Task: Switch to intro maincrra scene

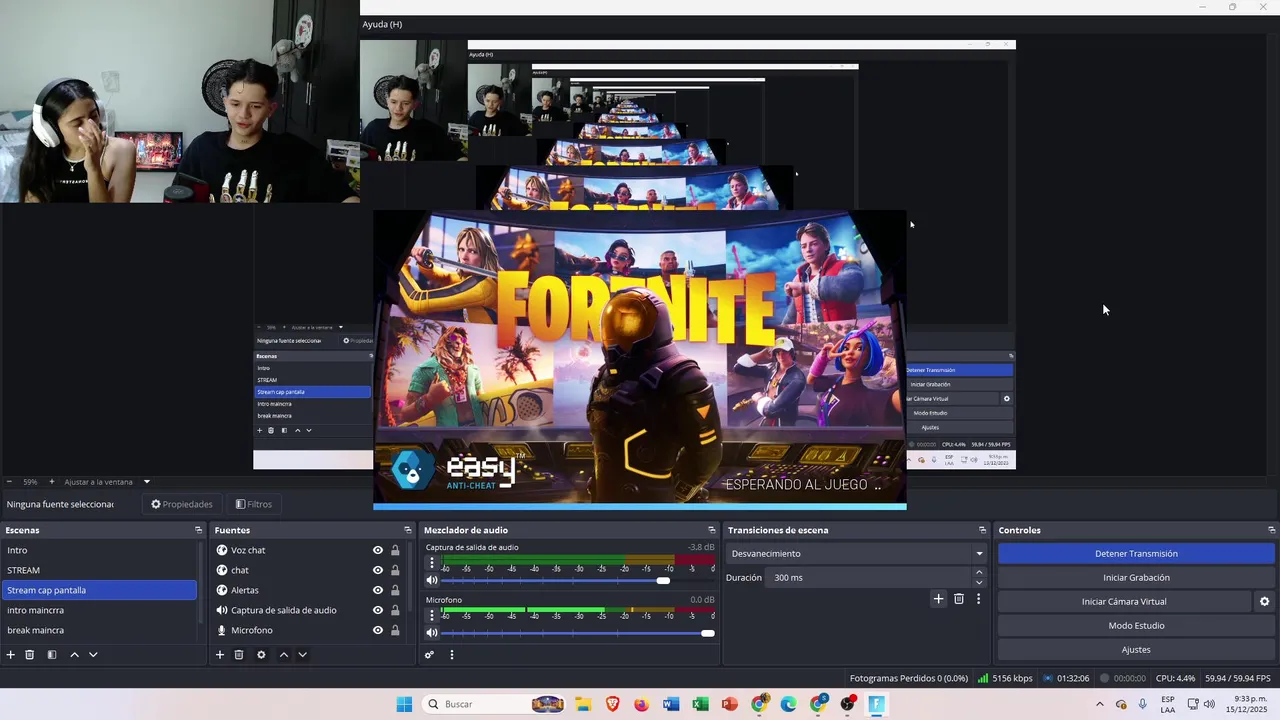Action: (99, 610)
